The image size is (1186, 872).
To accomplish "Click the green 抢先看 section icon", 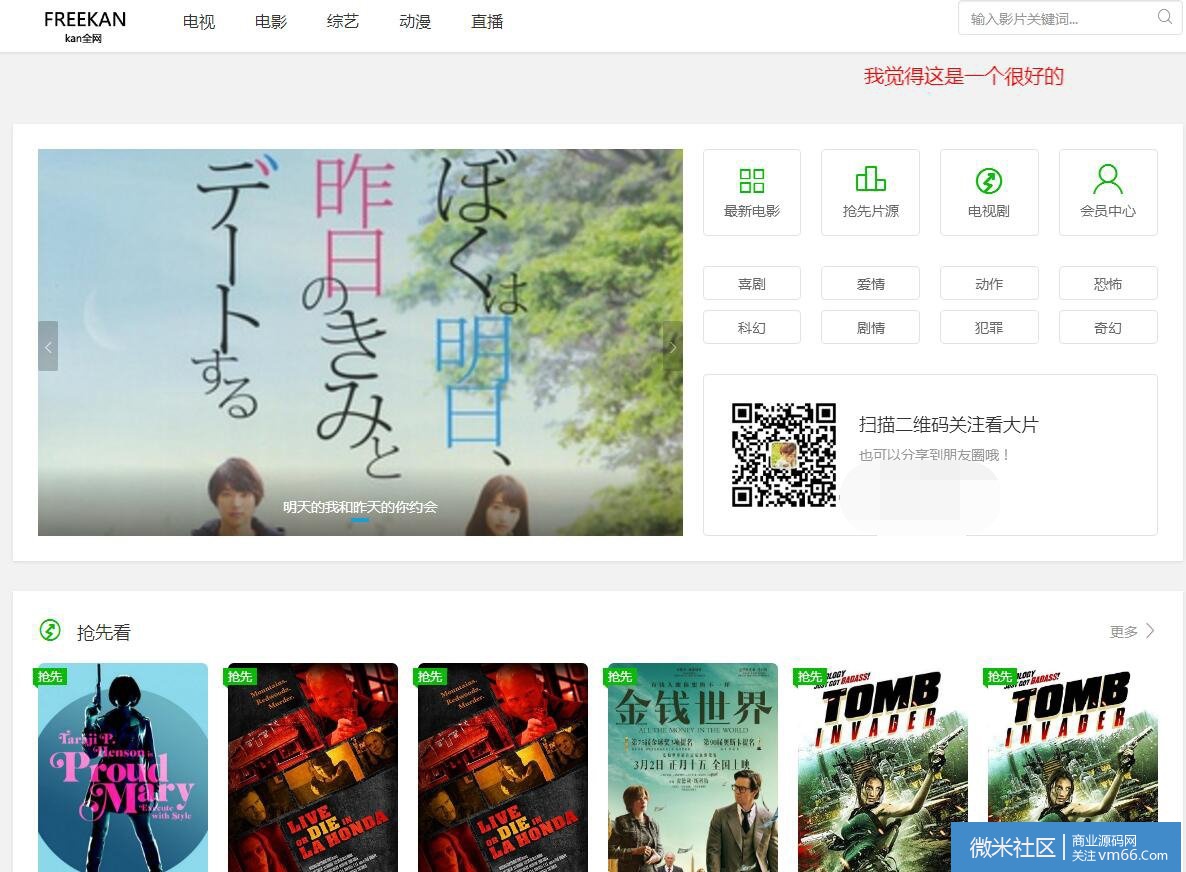I will point(50,630).
